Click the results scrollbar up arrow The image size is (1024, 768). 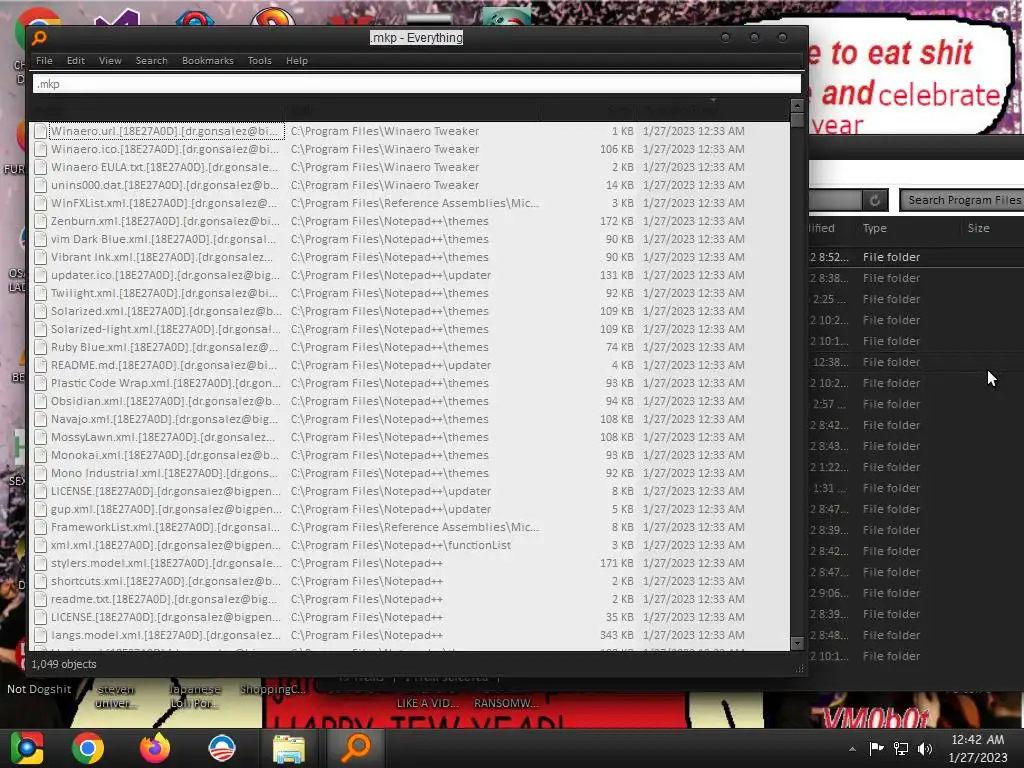797,106
